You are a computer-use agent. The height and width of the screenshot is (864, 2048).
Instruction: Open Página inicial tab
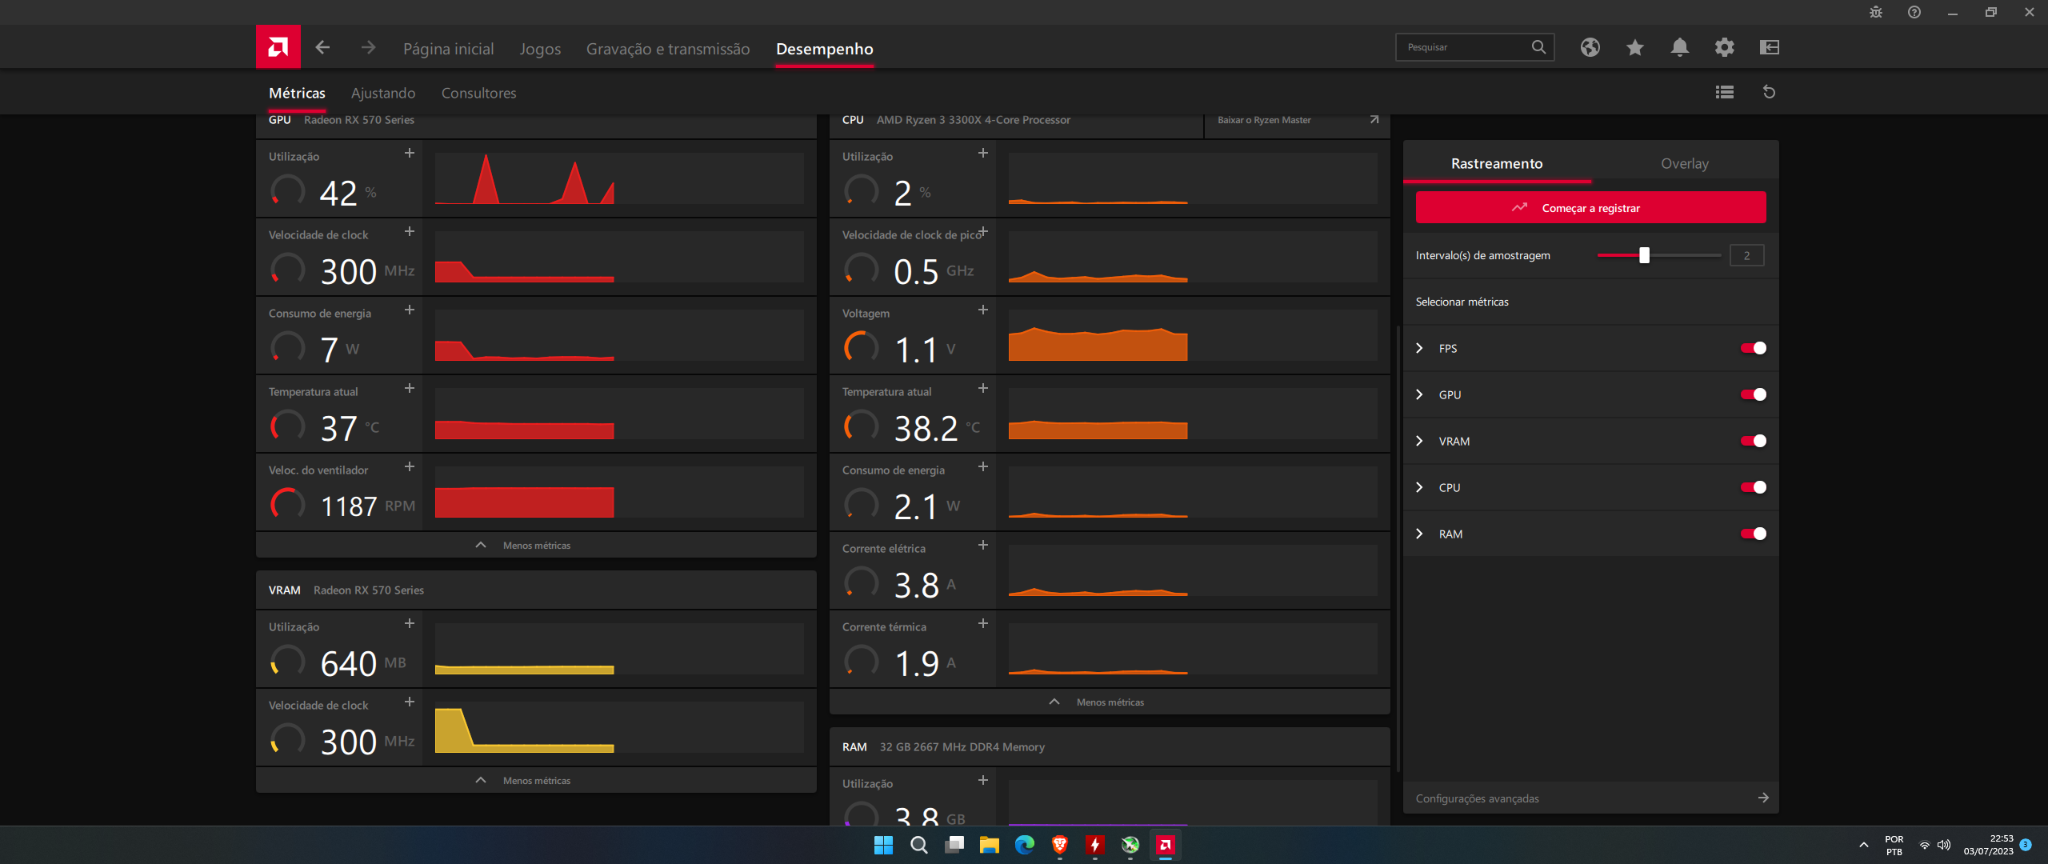(x=448, y=48)
